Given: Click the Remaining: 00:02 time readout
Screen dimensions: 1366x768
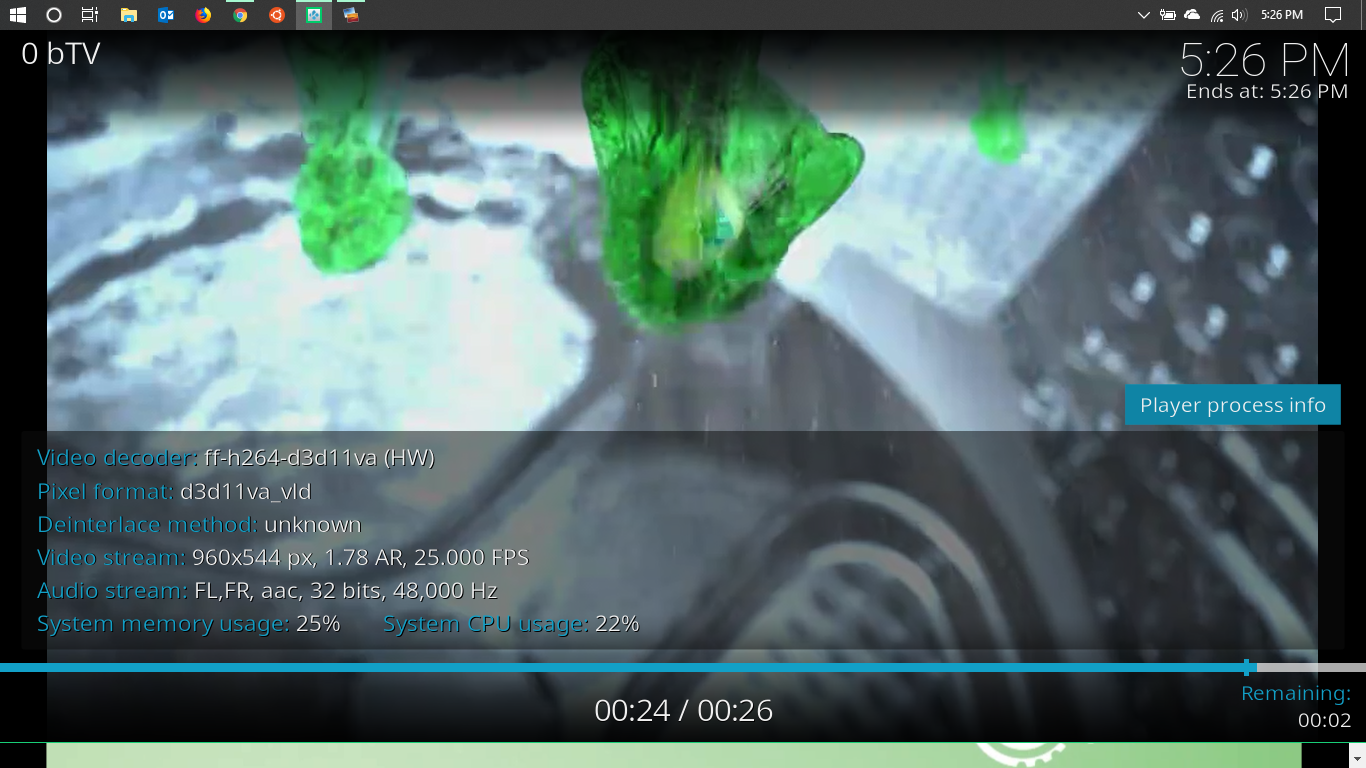Looking at the screenshot, I should coord(1296,706).
